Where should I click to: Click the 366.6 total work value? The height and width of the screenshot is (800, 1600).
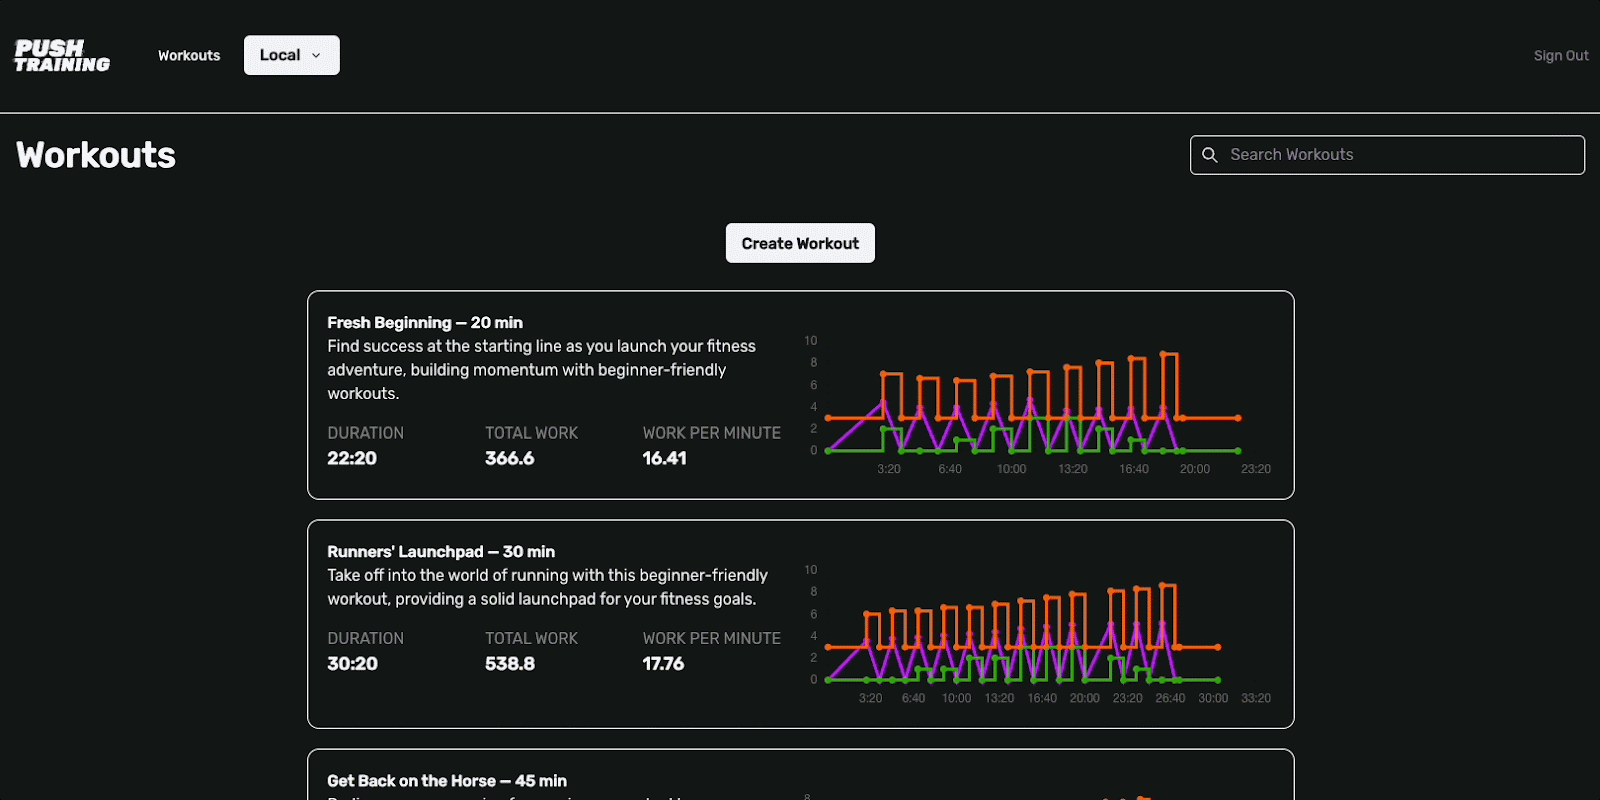tap(510, 459)
